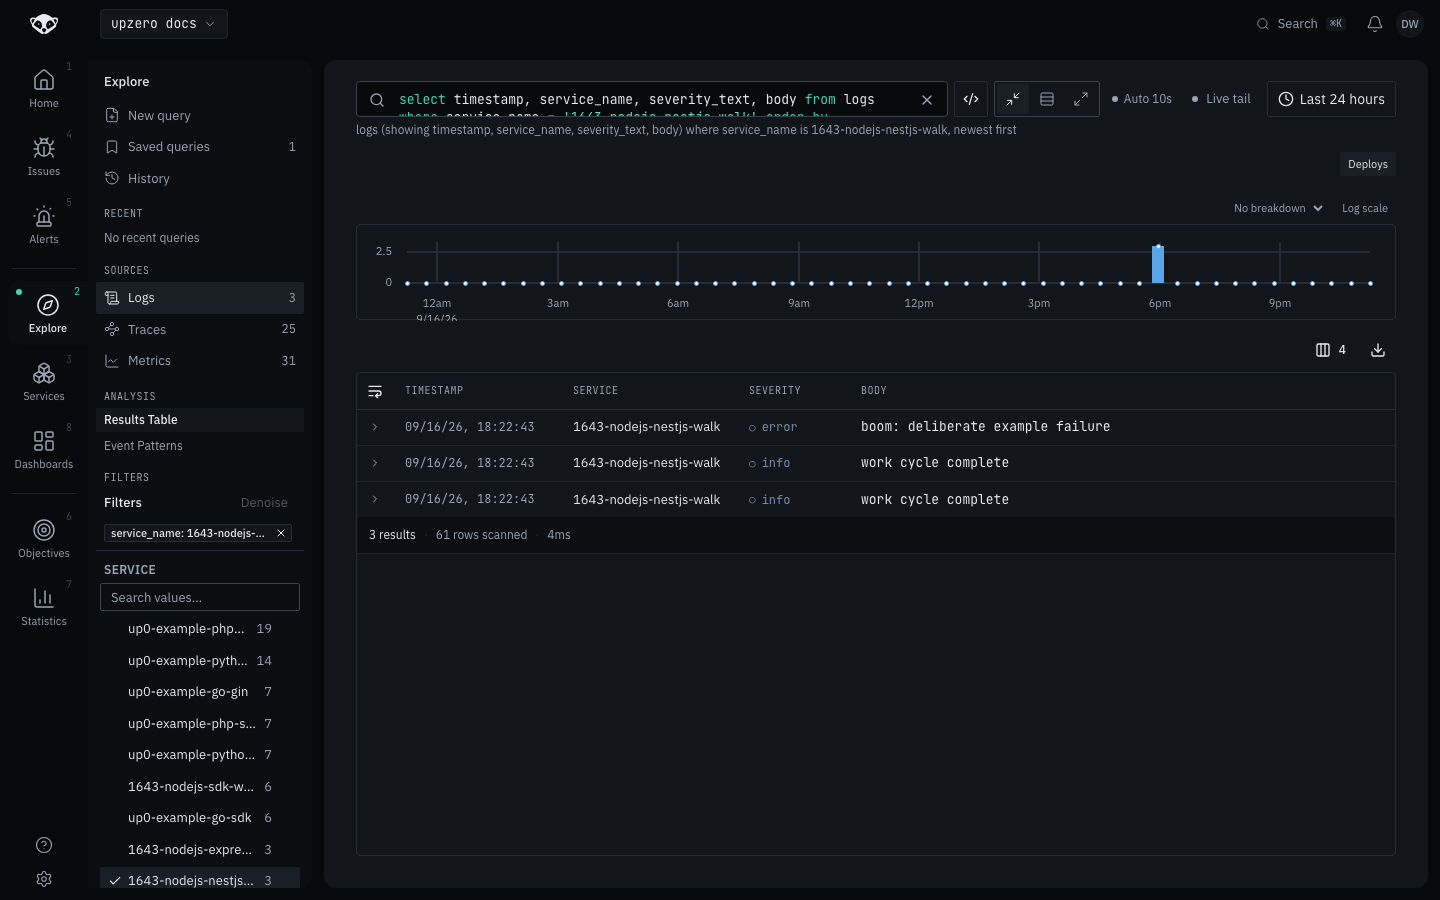Open Alerts from the siren icon
The width and height of the screenshot is (1440, 900).
point(44,225)
